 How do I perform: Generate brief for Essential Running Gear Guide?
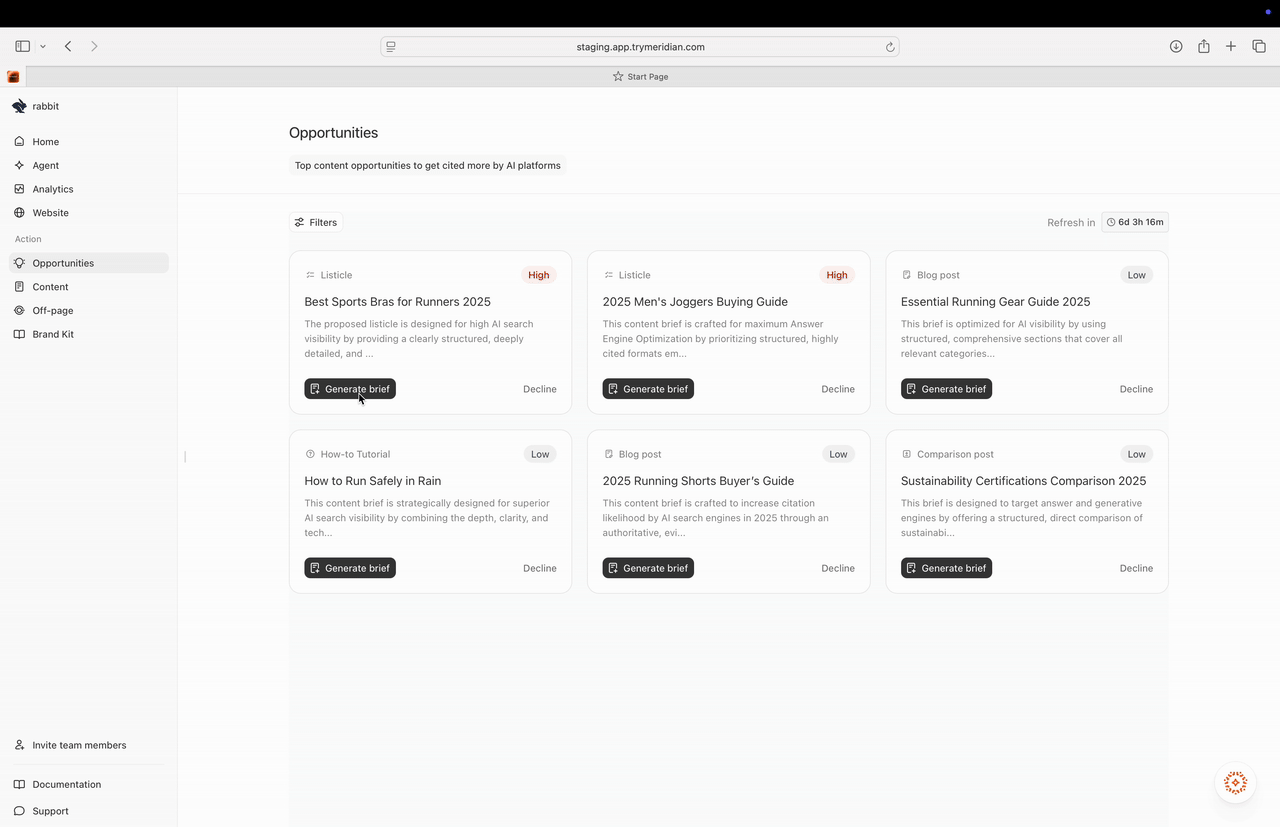coord(946,389)
